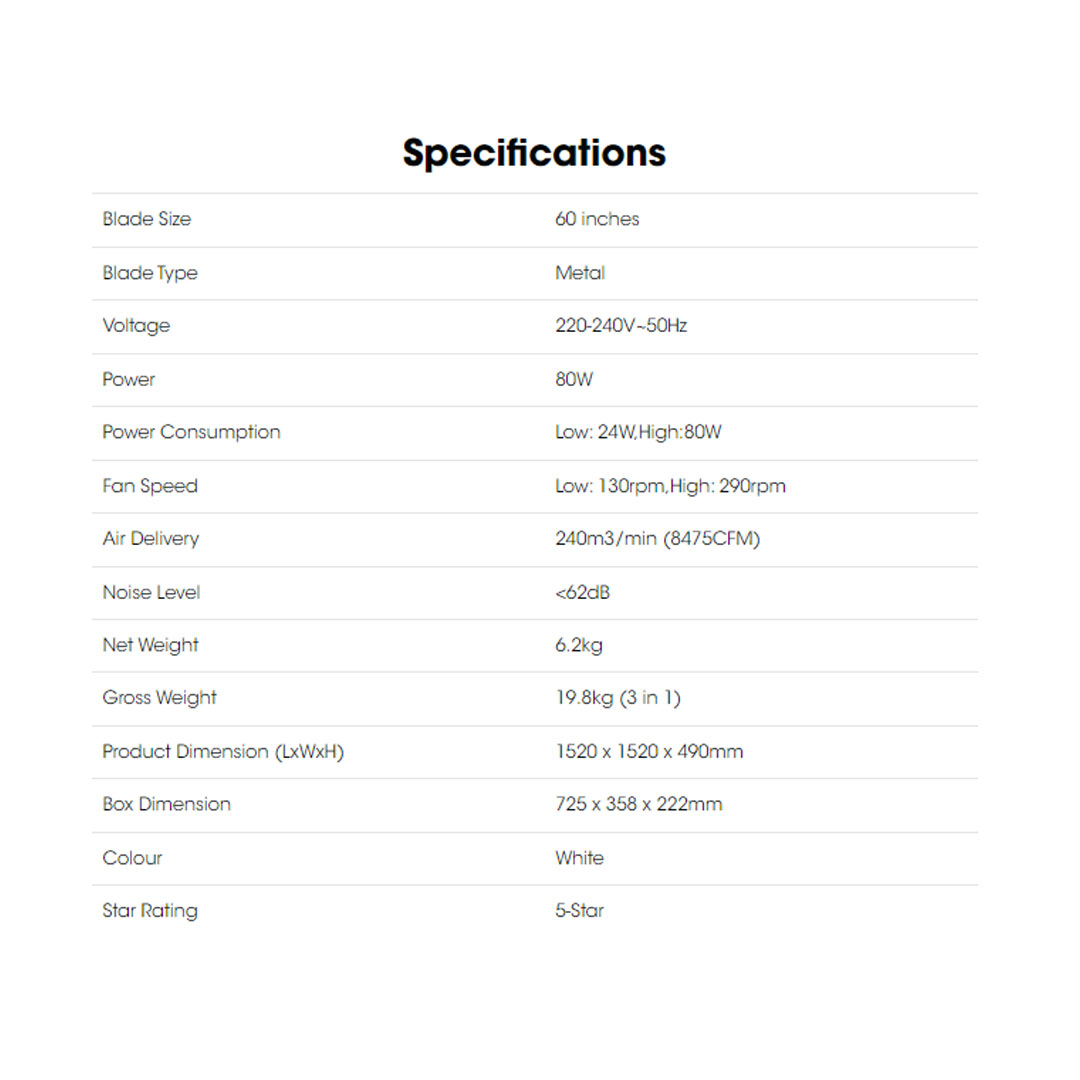The image size is (1080, 1080).
Task: Select the Blade Type row label
Action: click(x=150, y=273)
